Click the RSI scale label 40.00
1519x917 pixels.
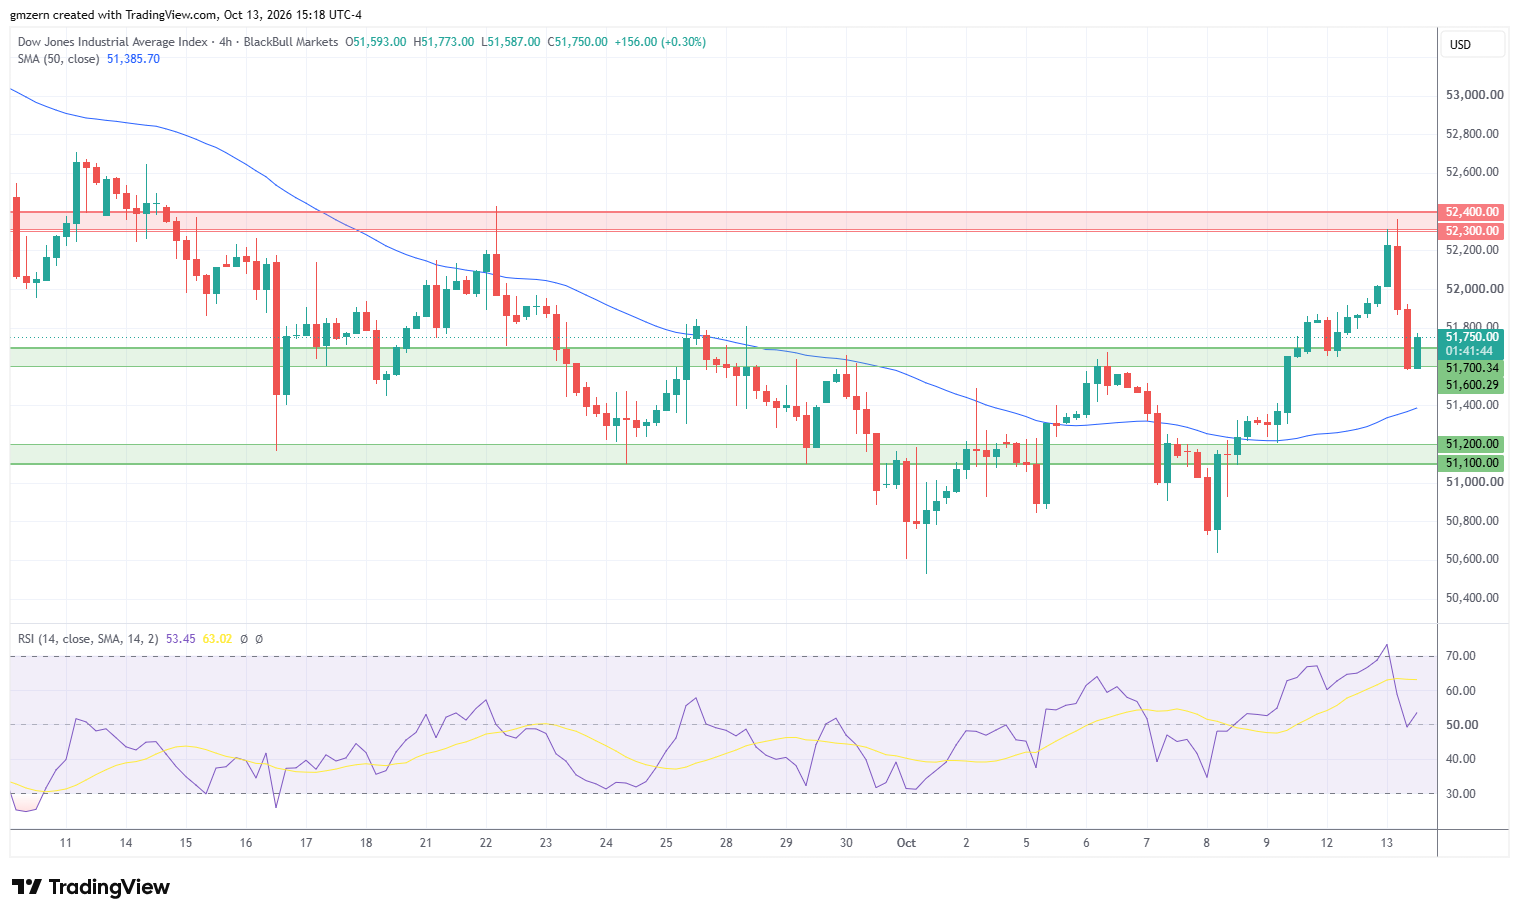tap(1461, 759)
